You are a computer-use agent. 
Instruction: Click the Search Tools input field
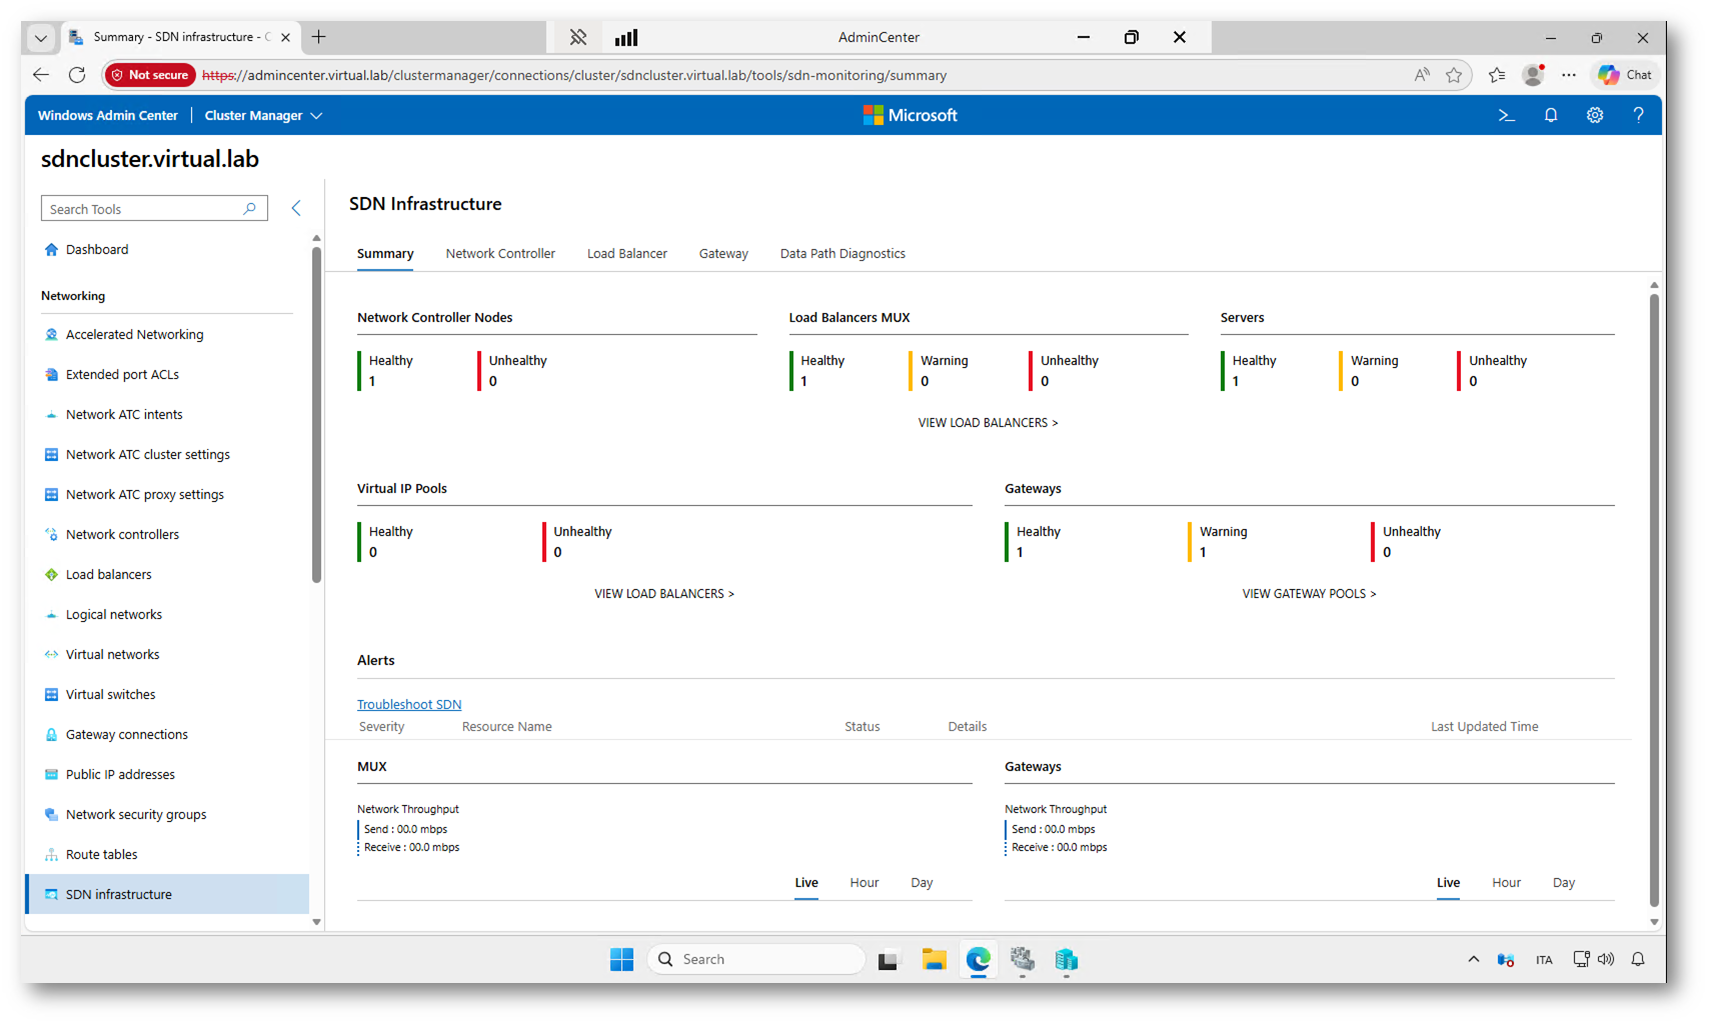coord(143,209)
